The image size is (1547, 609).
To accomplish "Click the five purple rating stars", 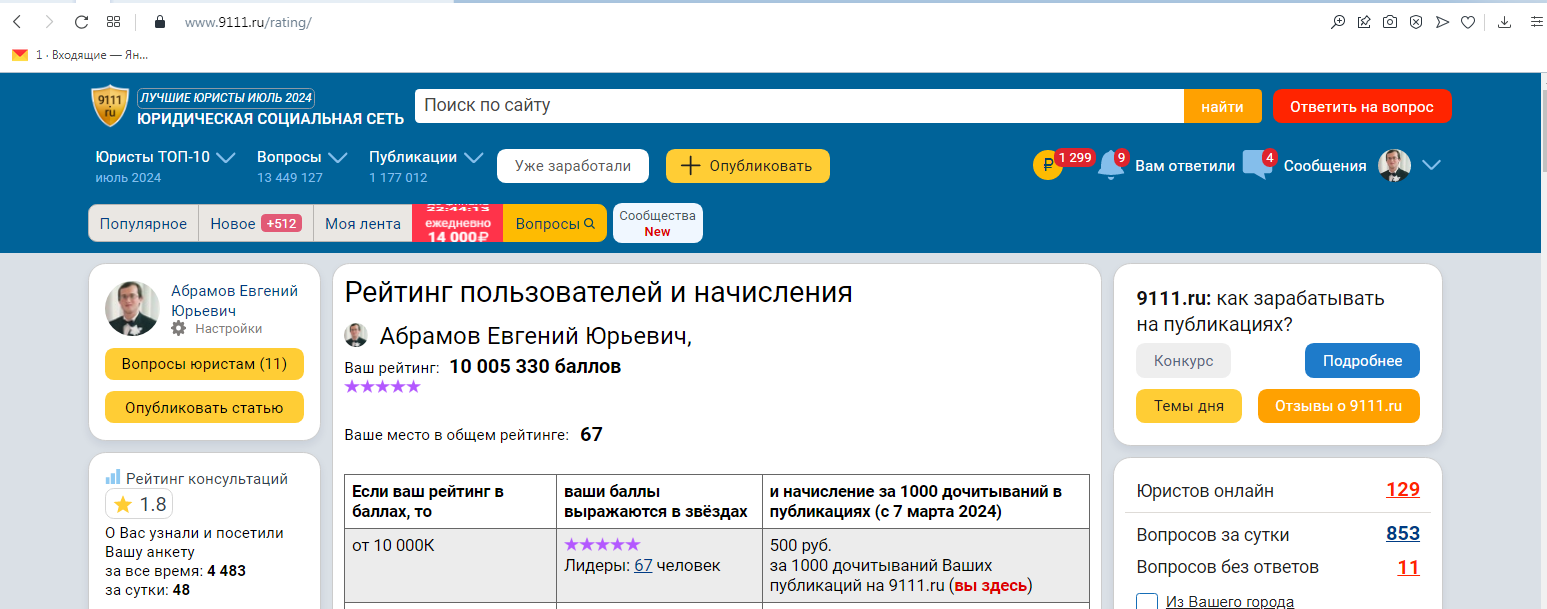I will point(382,385).
